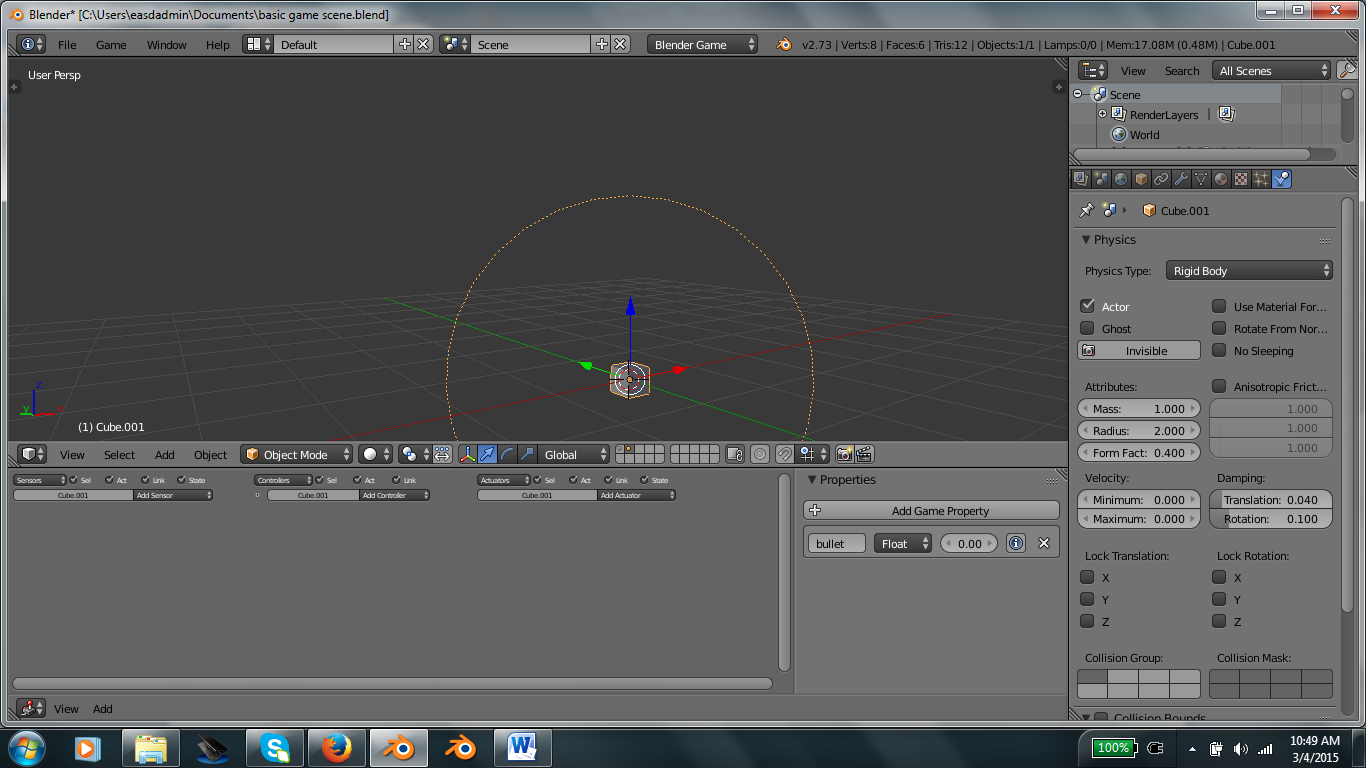Select the translate manipulator arrow icon

pos(487,454)
